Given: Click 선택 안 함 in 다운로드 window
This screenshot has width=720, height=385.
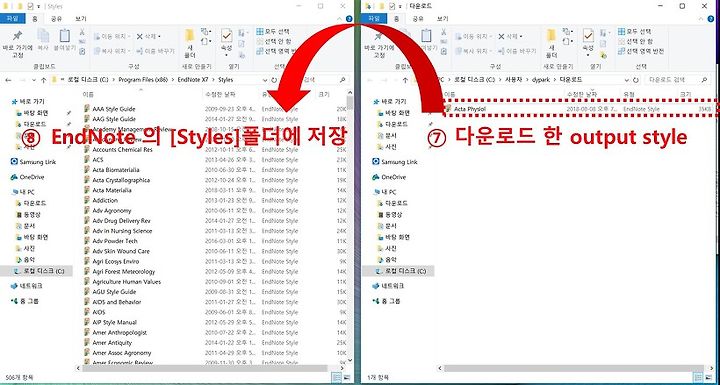Looking at the screenshot, I should point(637,41).
